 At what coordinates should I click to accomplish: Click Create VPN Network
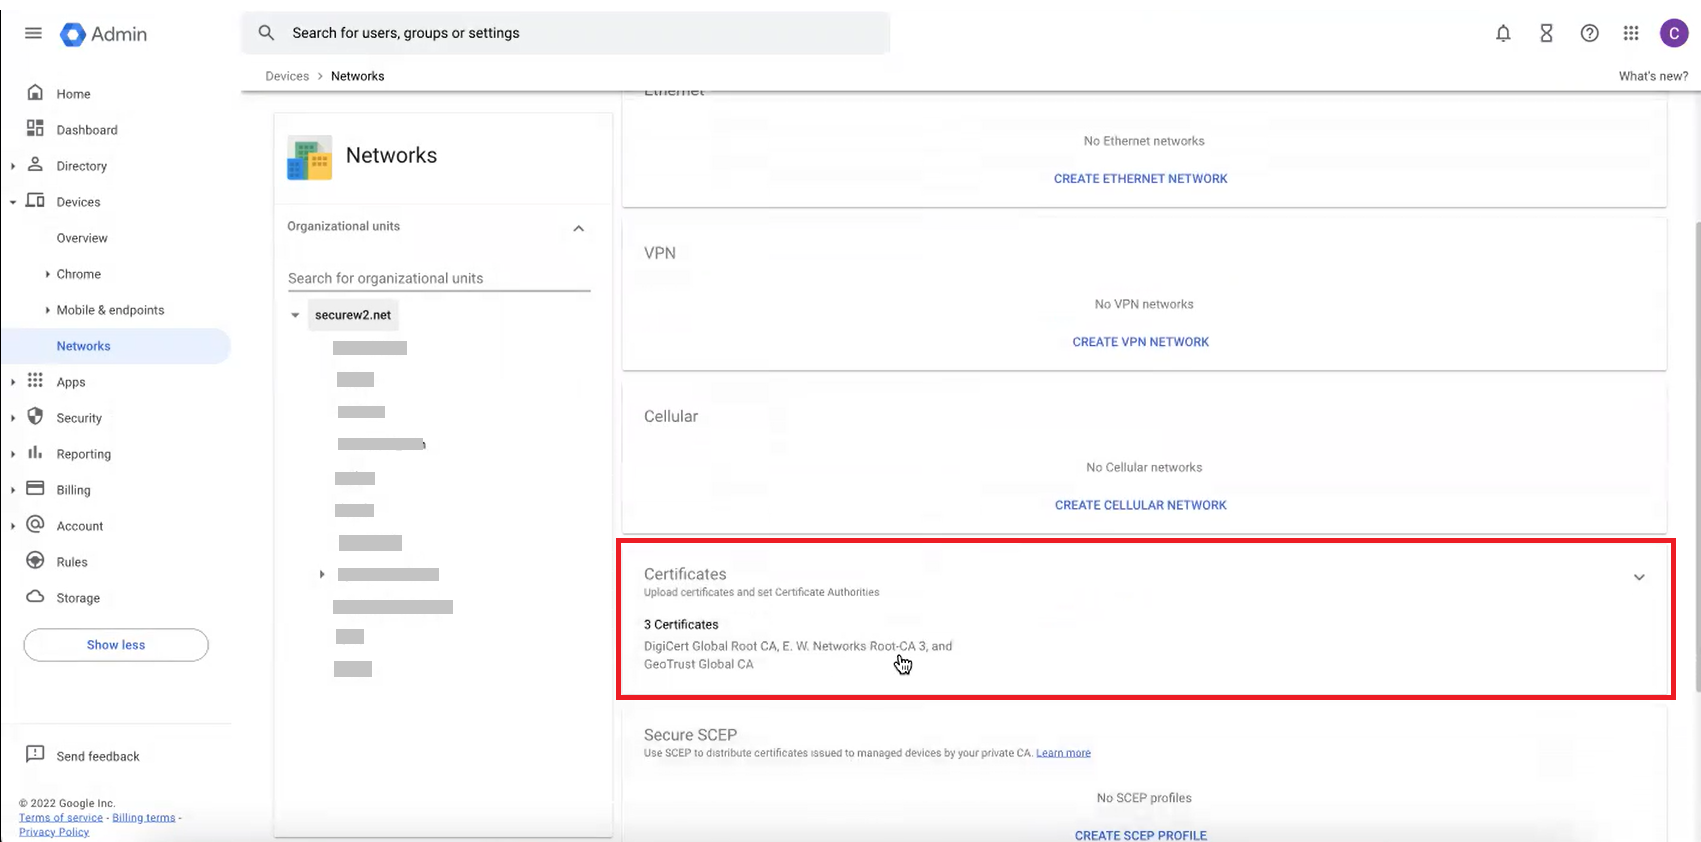[1140, 342]
